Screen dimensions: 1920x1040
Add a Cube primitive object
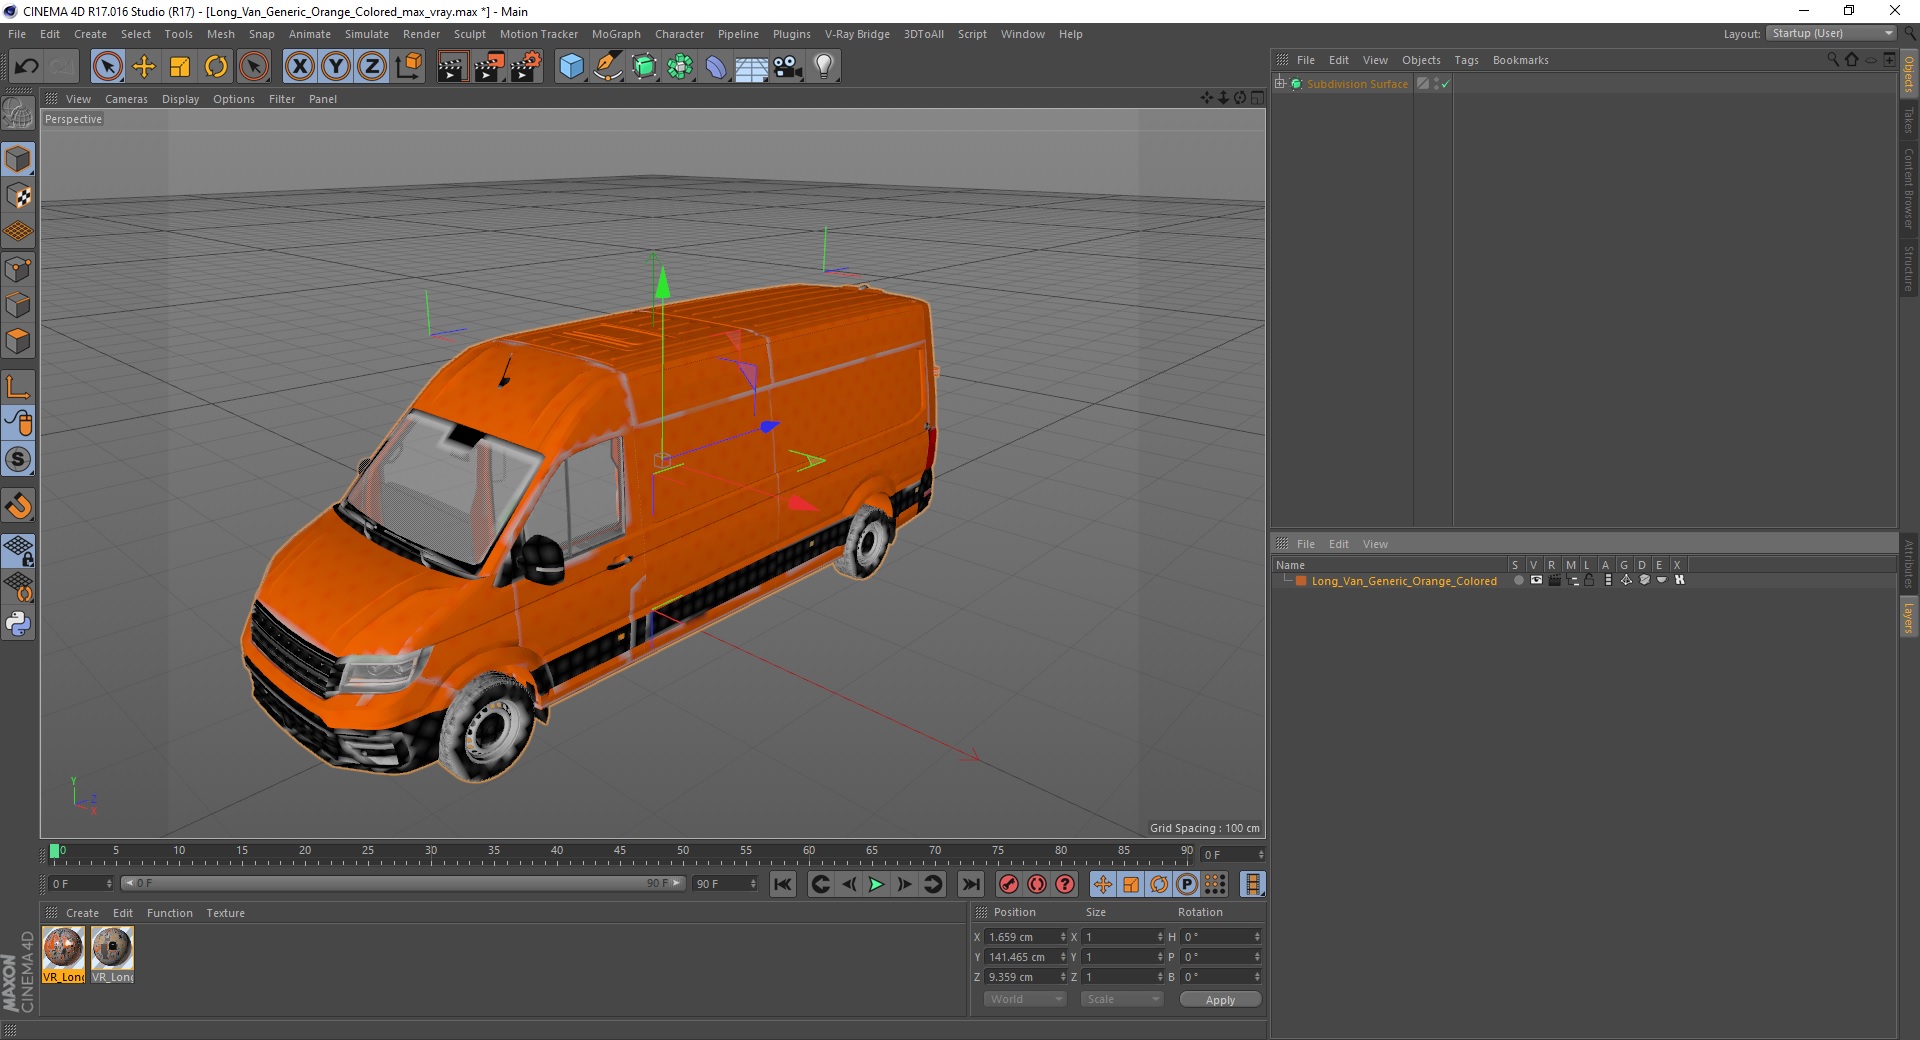[571, 67]
